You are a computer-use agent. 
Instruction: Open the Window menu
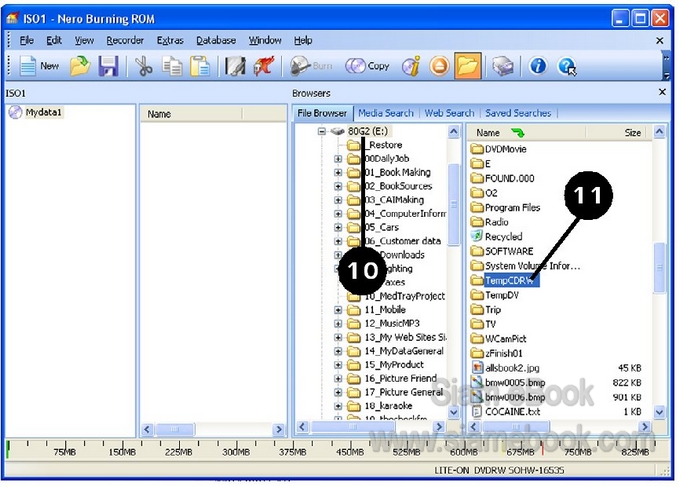pyautogui.click(x=265, y=40)
